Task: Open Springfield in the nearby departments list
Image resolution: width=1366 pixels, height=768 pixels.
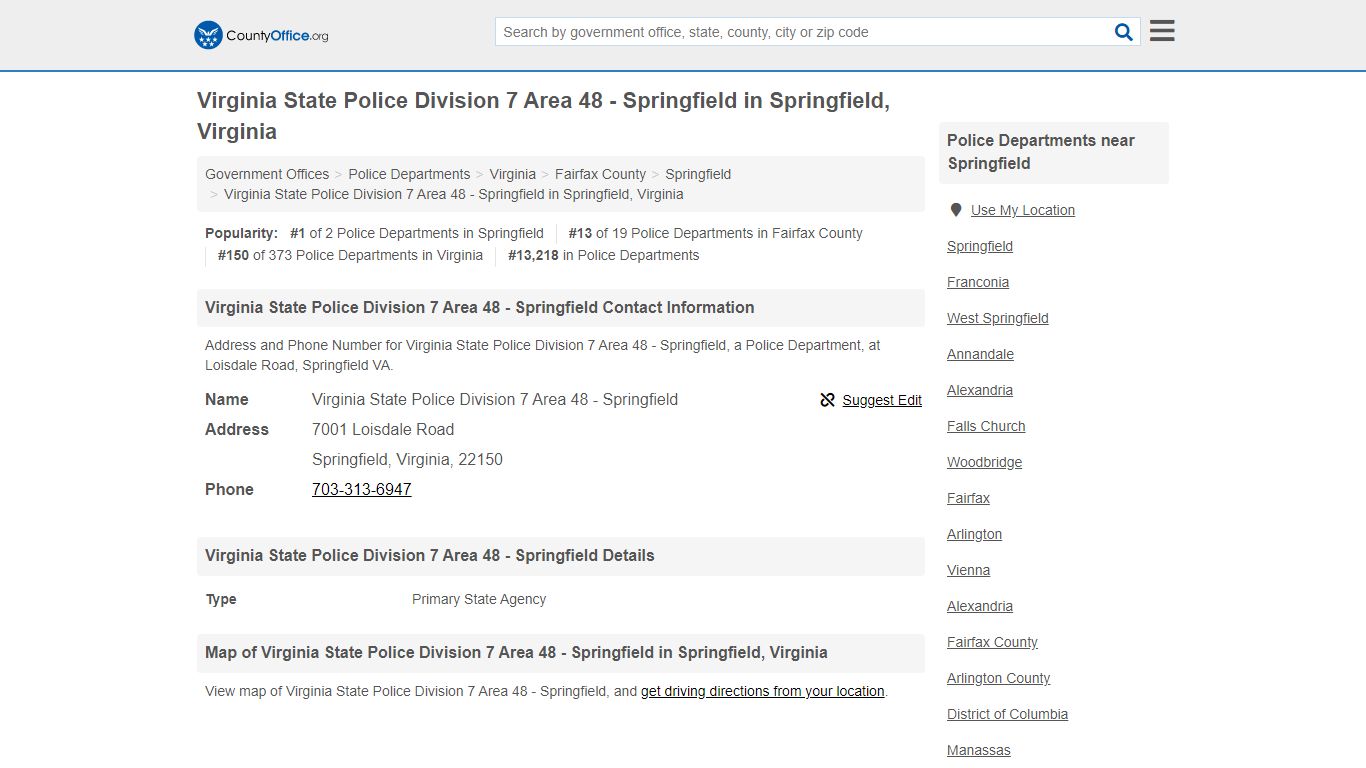Action: point(980,246)
